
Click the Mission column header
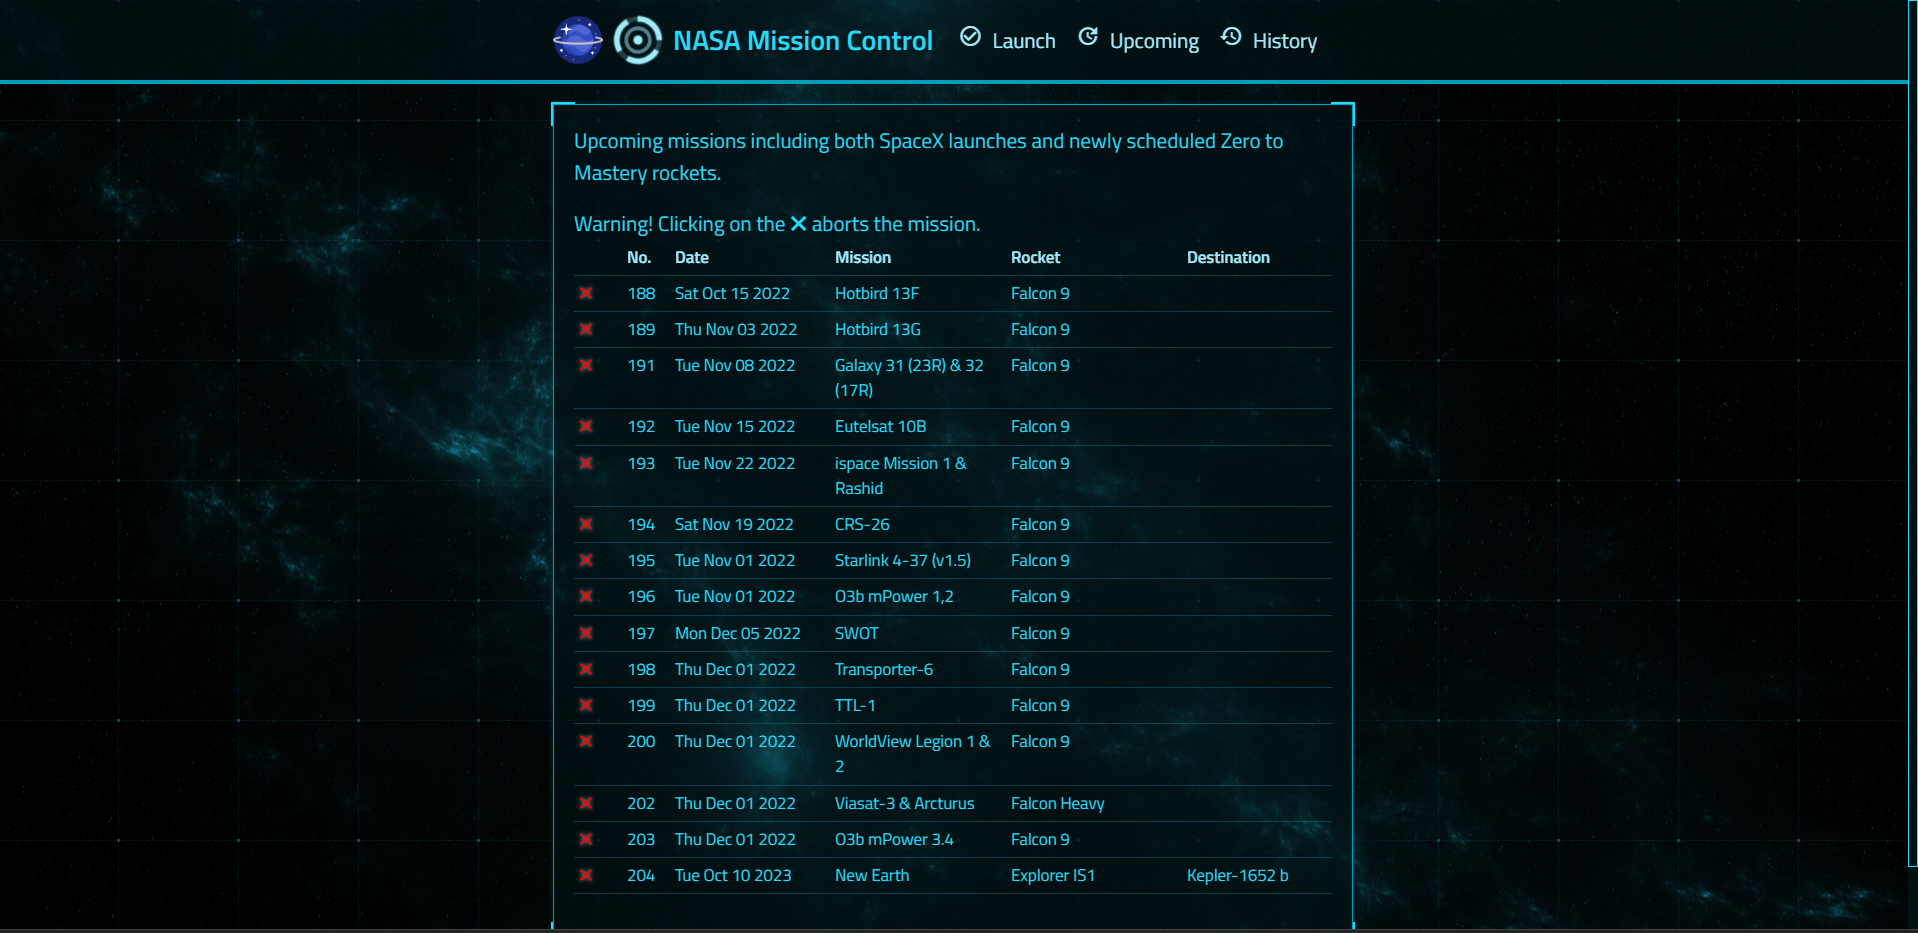click(862, 257)
